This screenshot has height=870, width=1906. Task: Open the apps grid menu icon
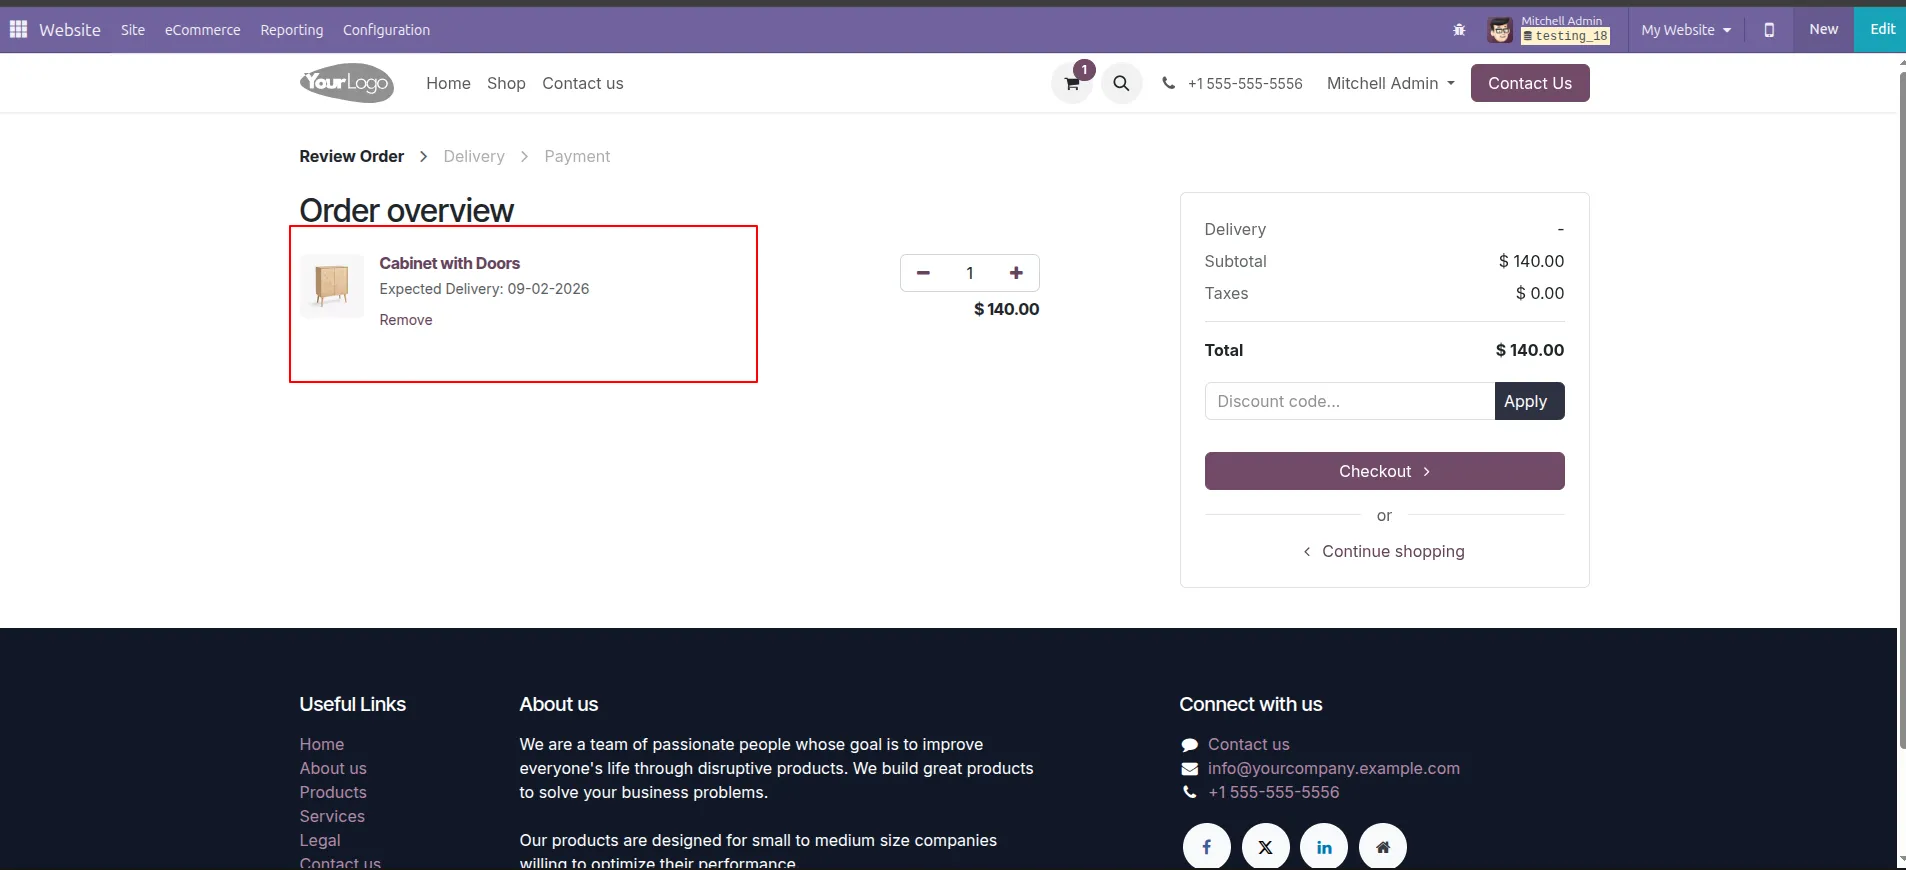pyautogui.click(x=18, y=29)
